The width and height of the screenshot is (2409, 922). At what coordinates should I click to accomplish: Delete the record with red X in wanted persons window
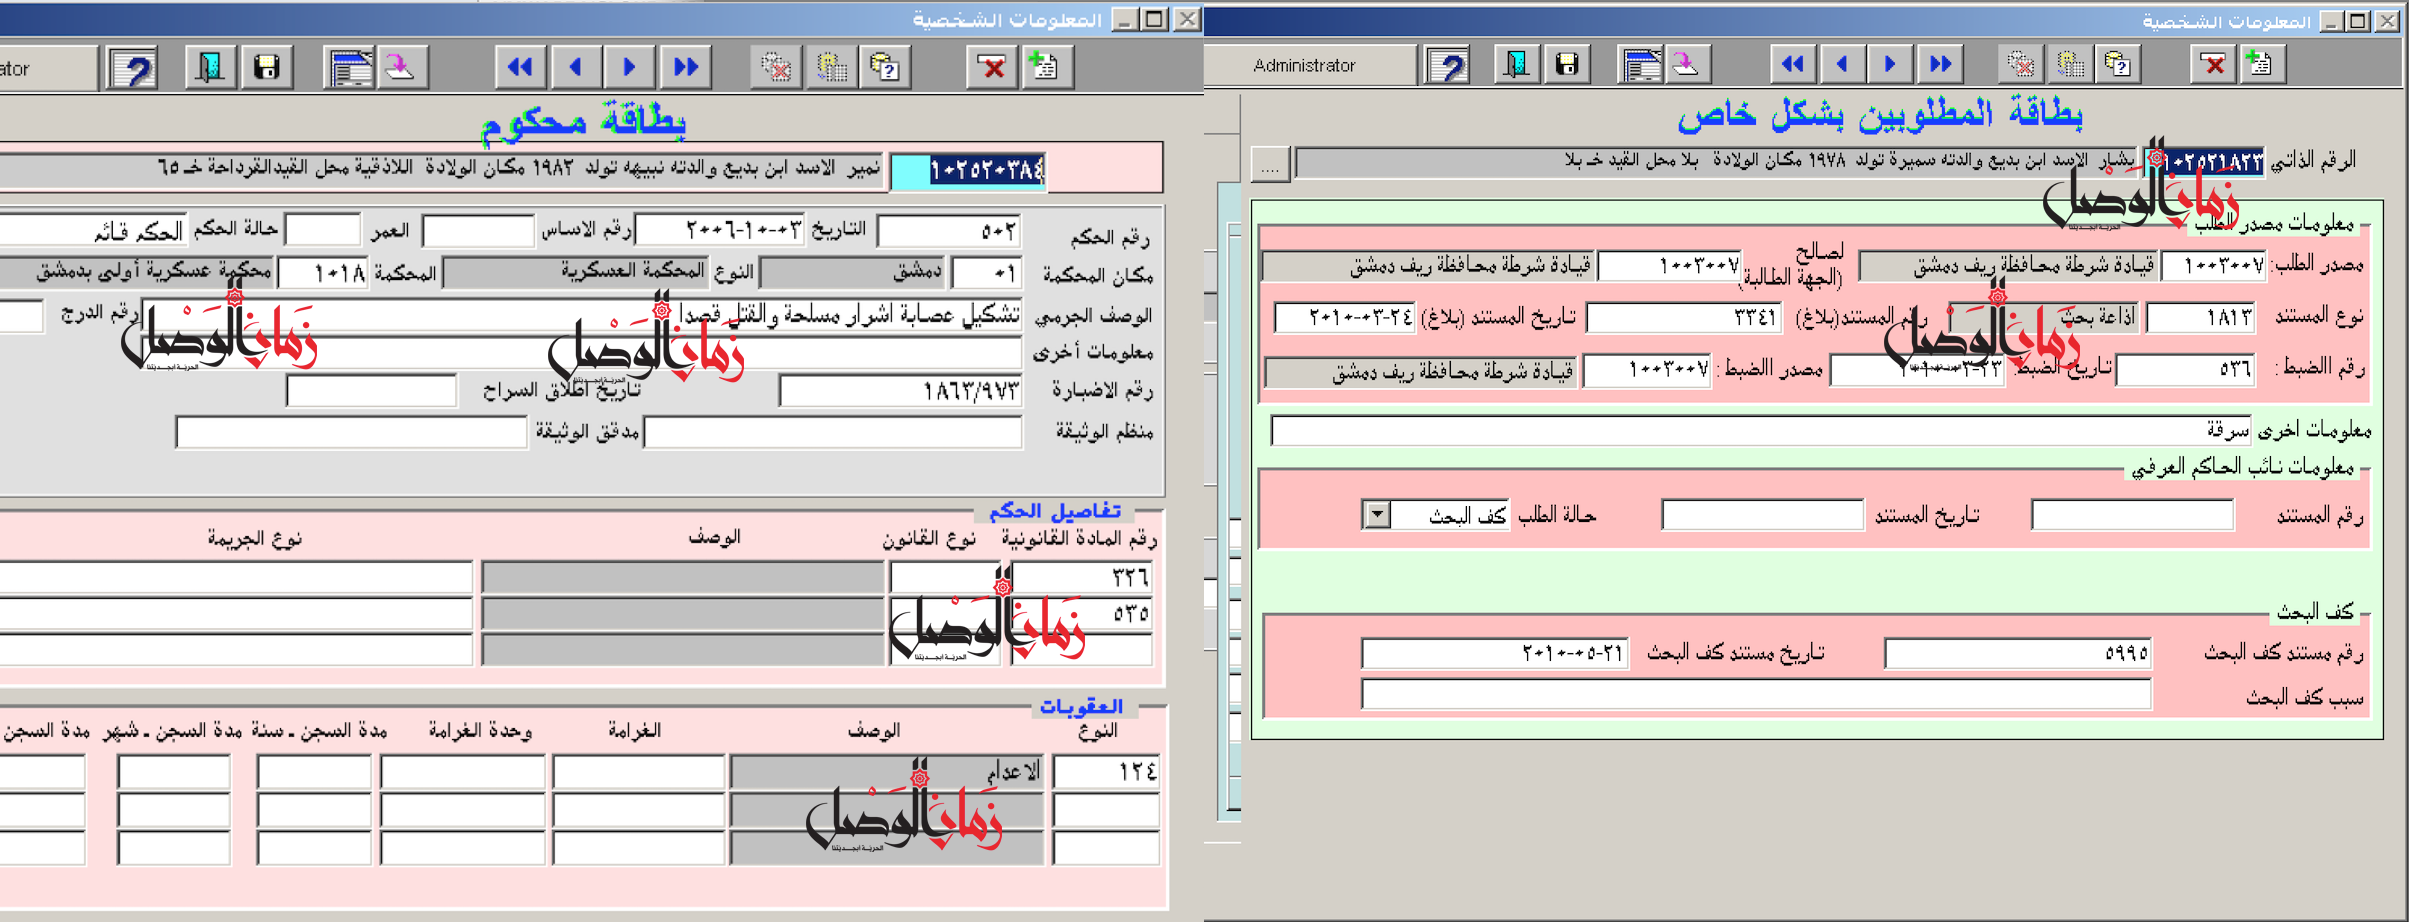[x=2214, y=65]
